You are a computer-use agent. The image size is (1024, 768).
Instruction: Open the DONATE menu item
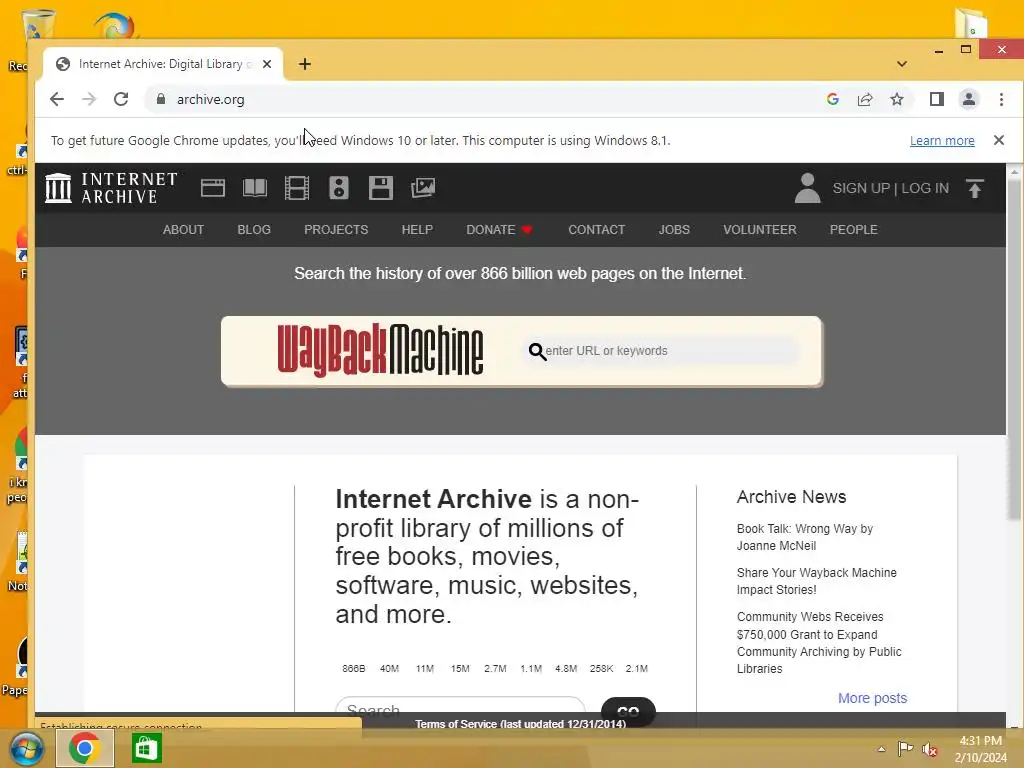pos(500,230)
